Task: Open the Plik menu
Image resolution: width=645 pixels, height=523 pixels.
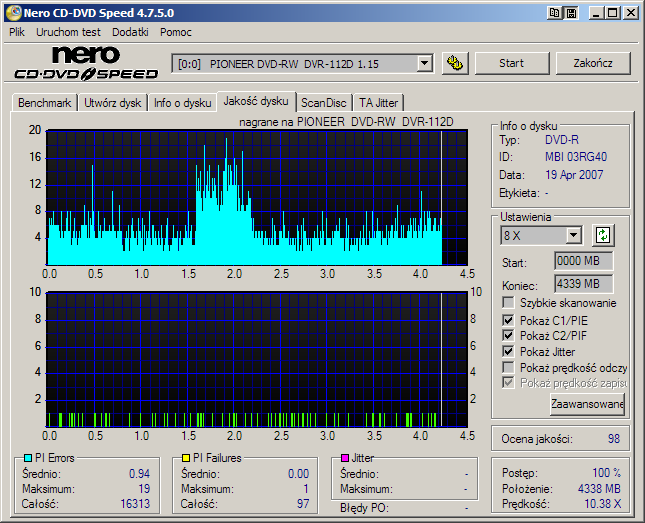Action: 17,32
